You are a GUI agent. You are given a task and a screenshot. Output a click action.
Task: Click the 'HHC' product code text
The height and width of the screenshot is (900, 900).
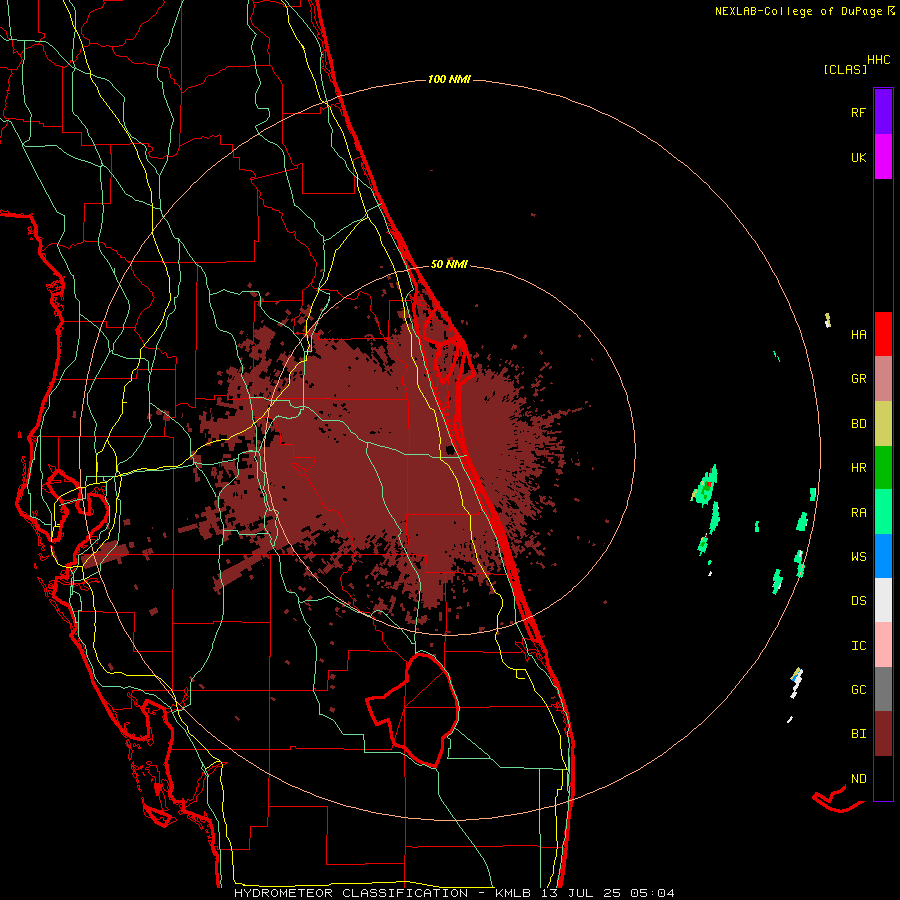coord(878,60)
